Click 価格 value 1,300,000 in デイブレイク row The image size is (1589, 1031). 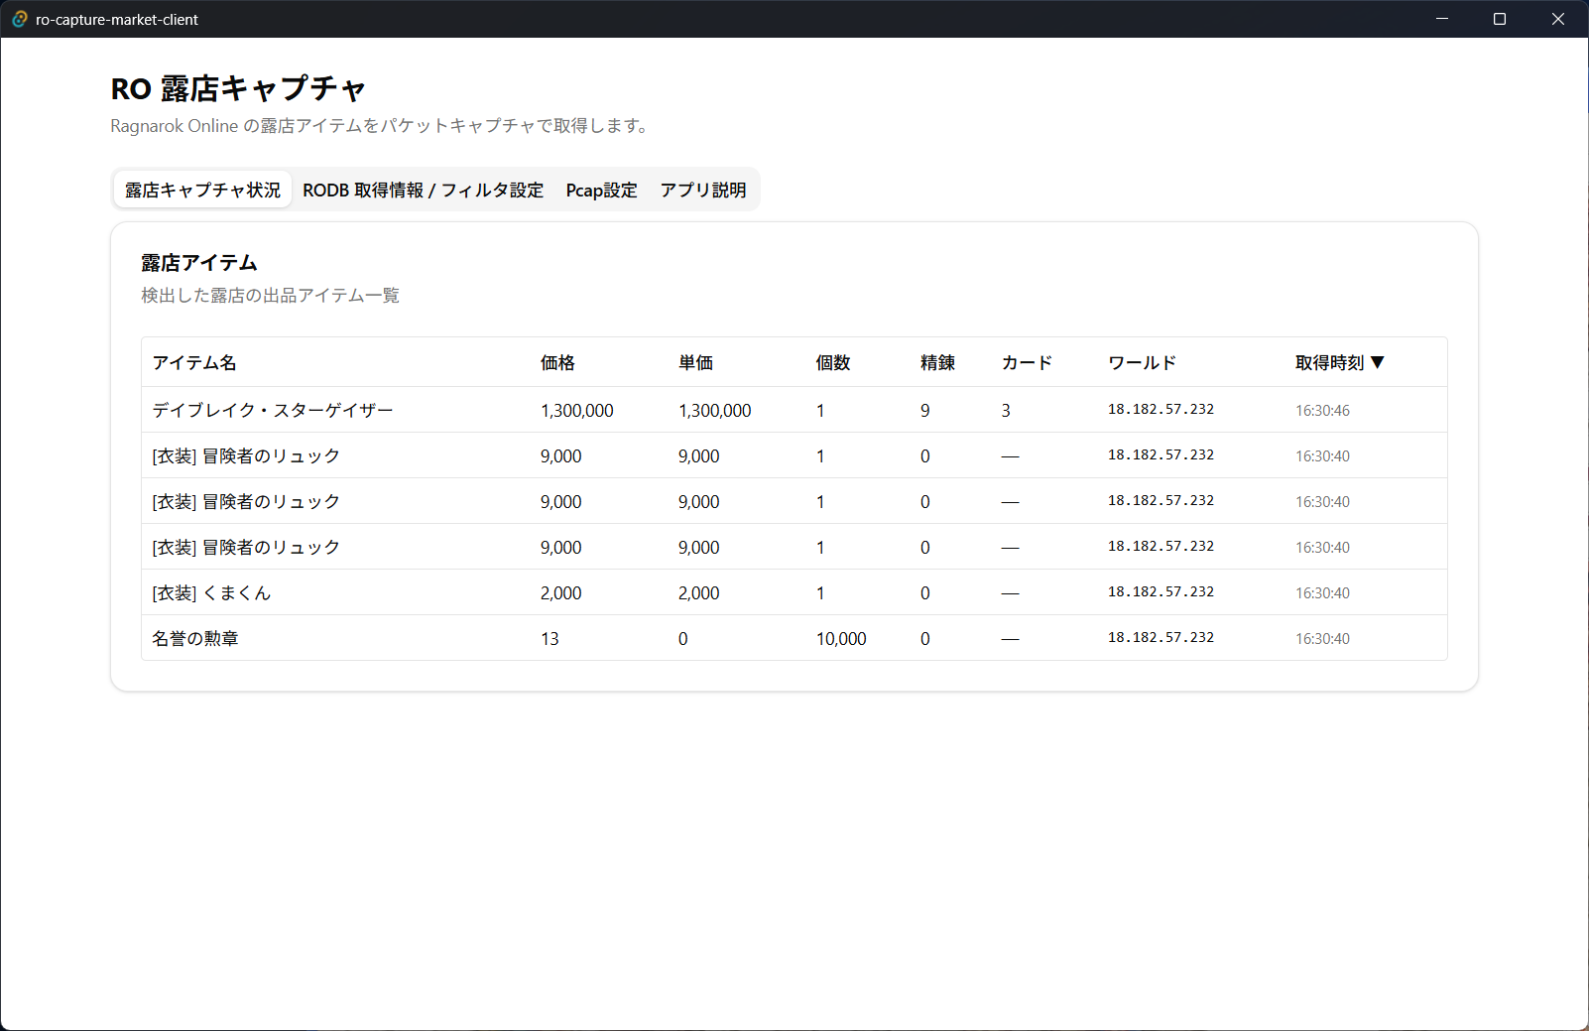577,410
